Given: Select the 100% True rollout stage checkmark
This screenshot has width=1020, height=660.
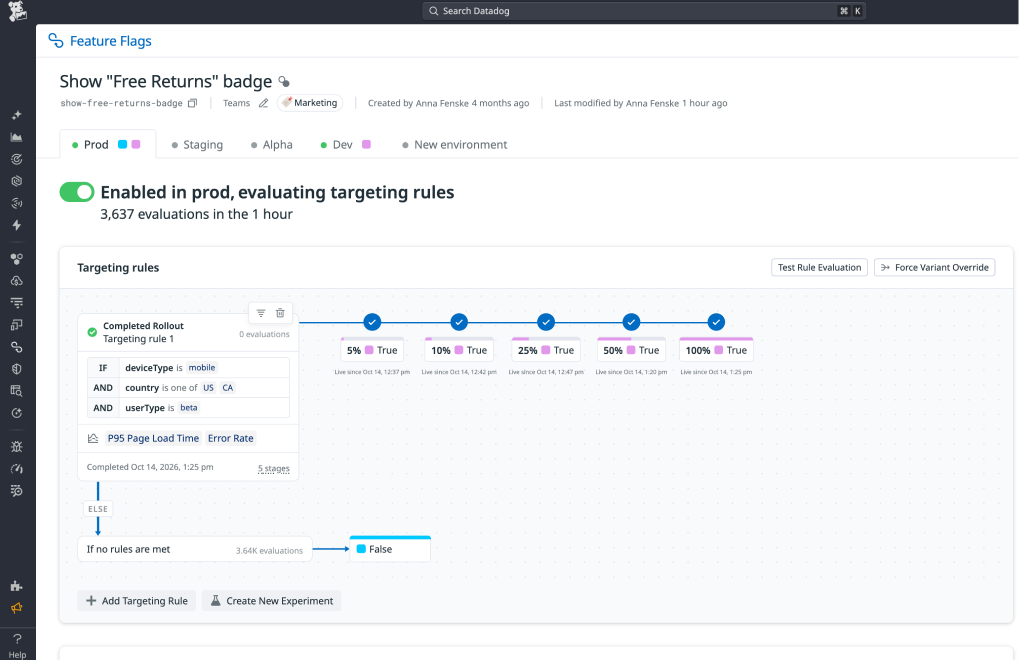Looking at the screenshot, I should click(716, 322).
